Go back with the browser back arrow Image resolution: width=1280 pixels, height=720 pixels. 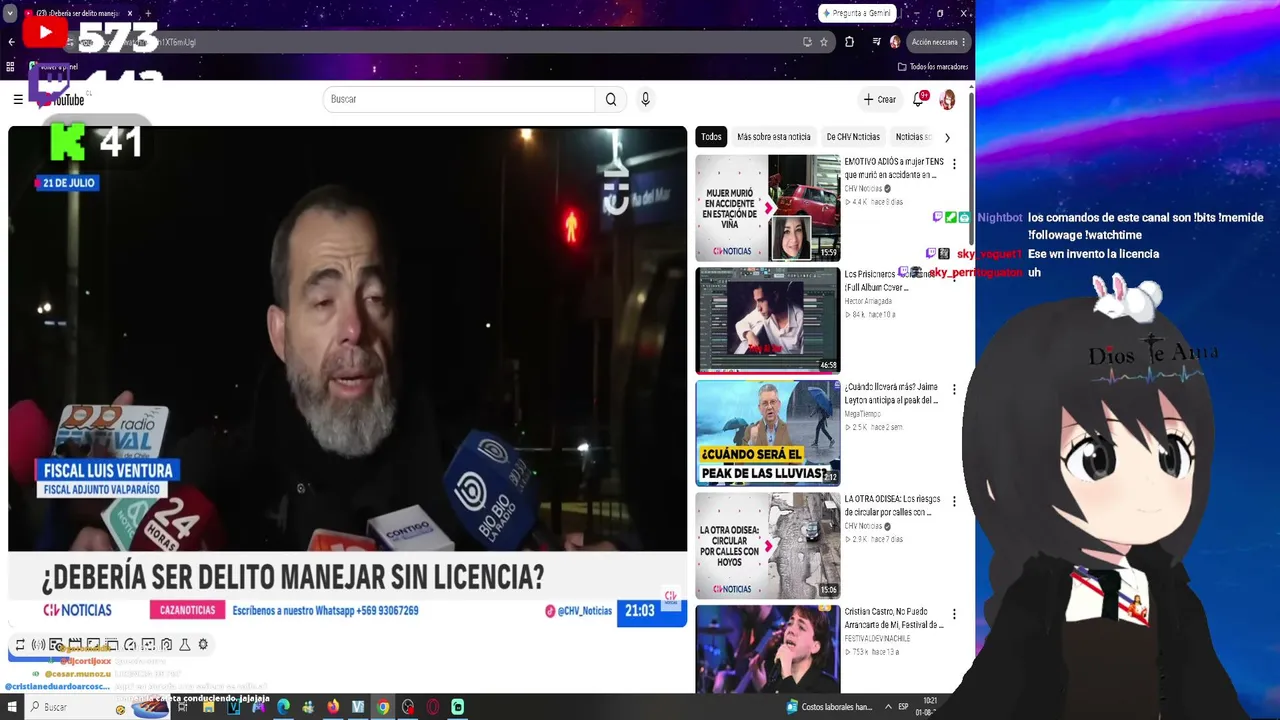click(11, 42)
